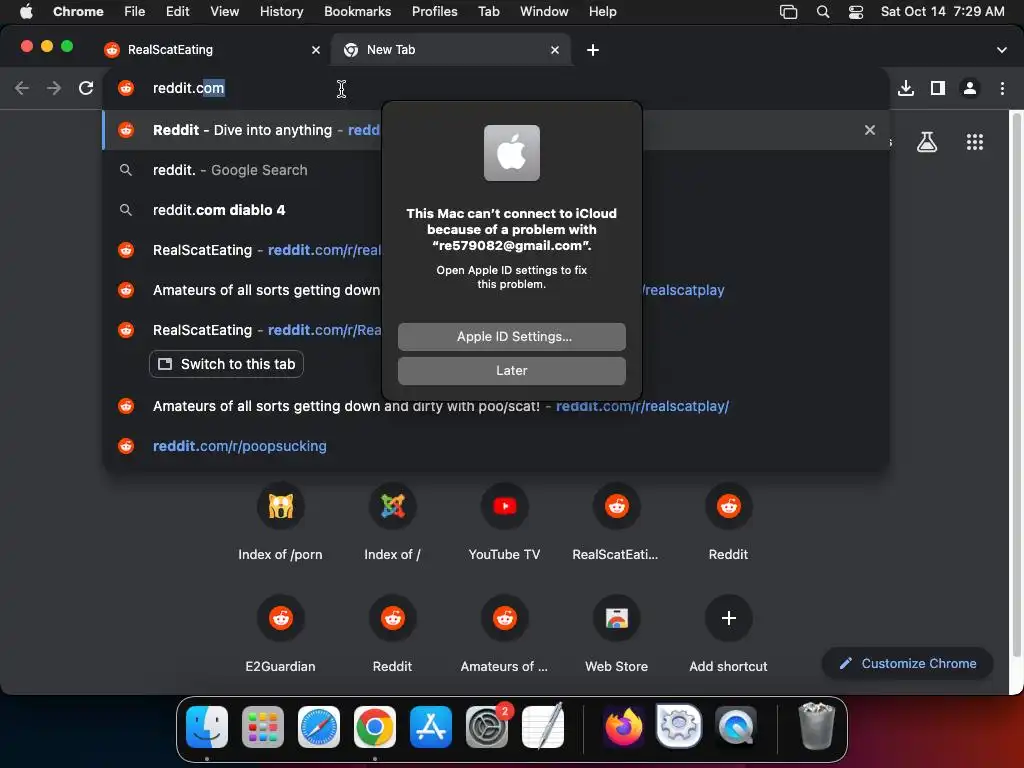Open the Web Store shortcut
Image resolution: width=1024 pixels, height=768 pixels.
tap(616, 635)
